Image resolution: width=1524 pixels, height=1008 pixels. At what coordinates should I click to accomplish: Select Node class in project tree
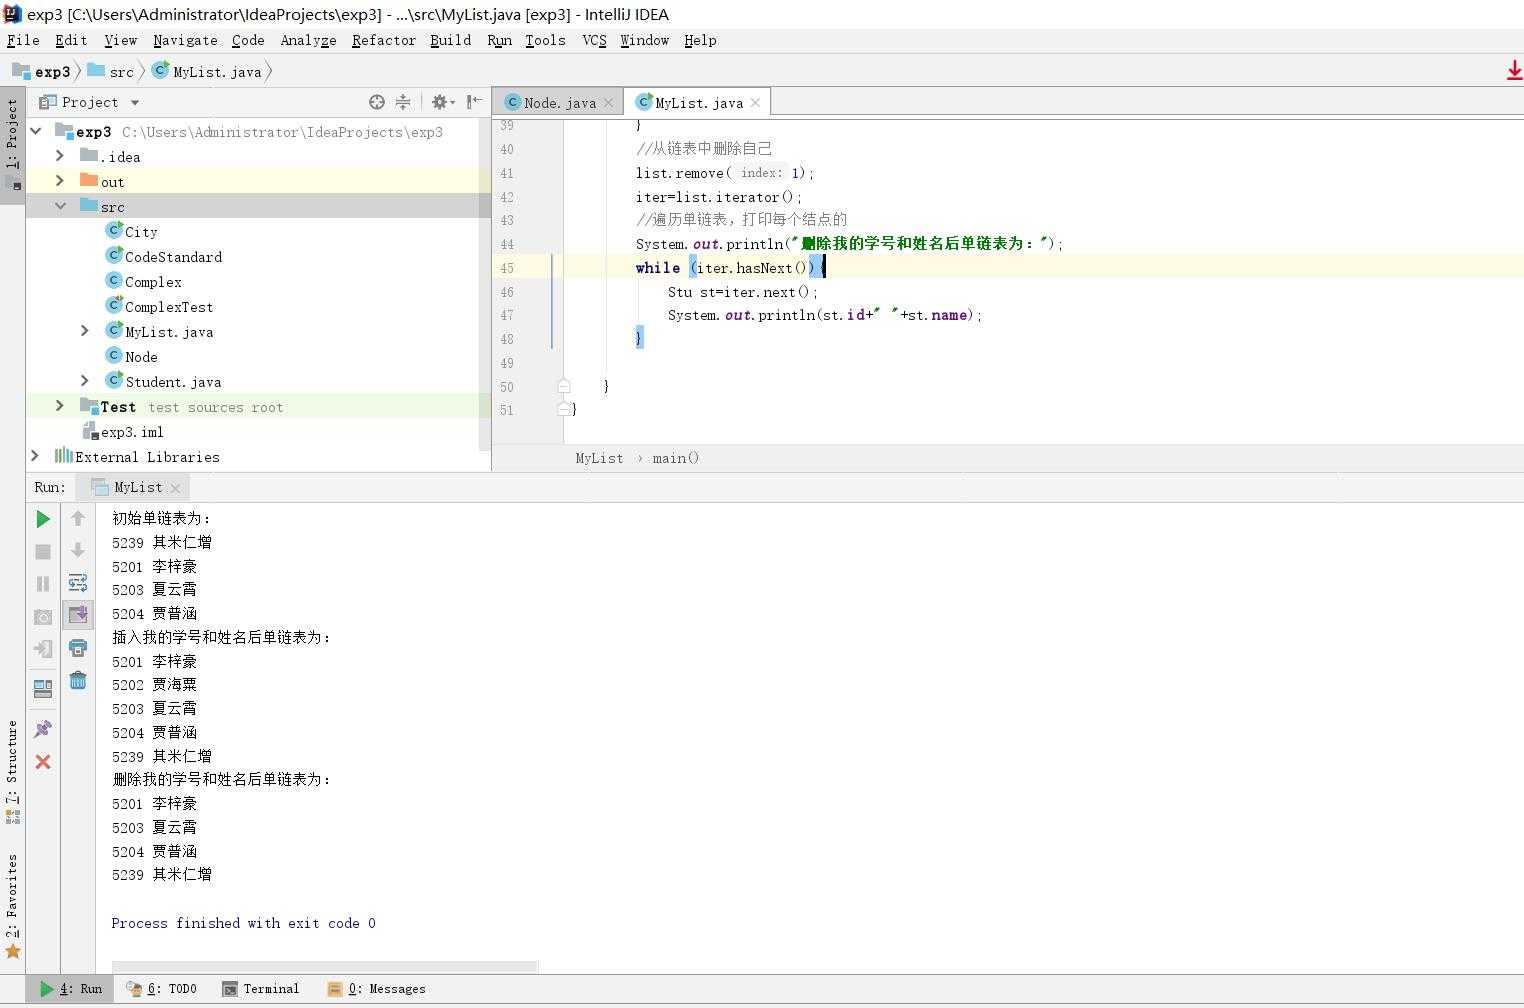tap(132, 356)
